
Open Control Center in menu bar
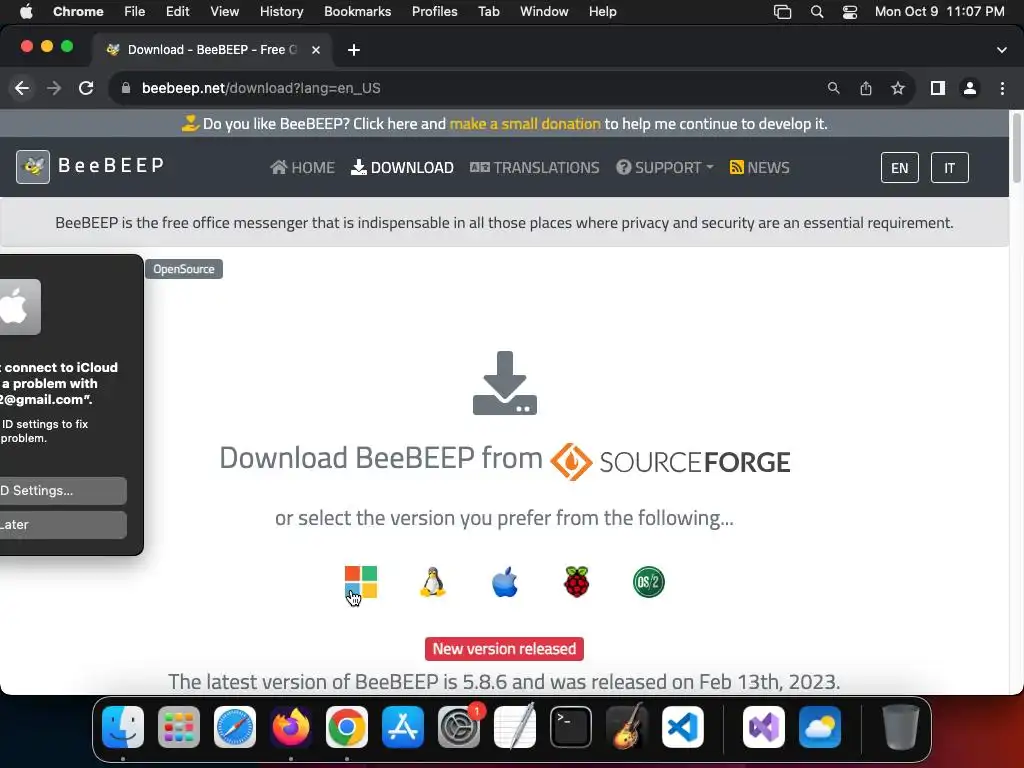(850, 12)
